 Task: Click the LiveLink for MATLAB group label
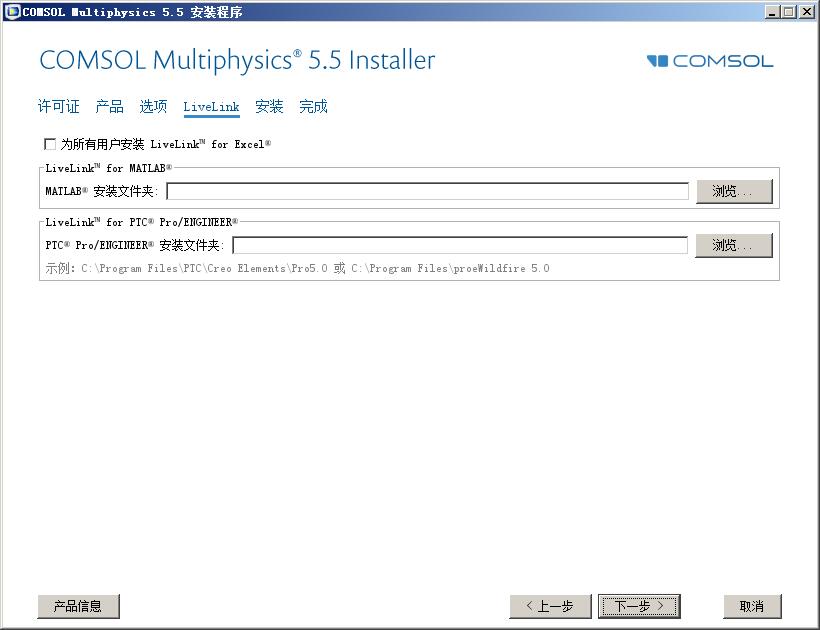108,168
